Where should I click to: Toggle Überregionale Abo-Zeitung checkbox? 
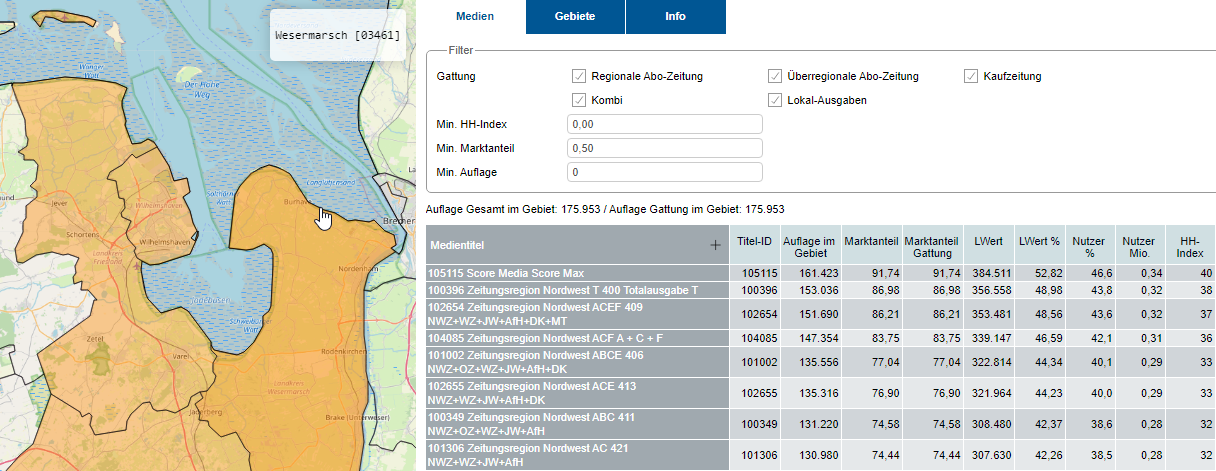(x=775, y=76)
